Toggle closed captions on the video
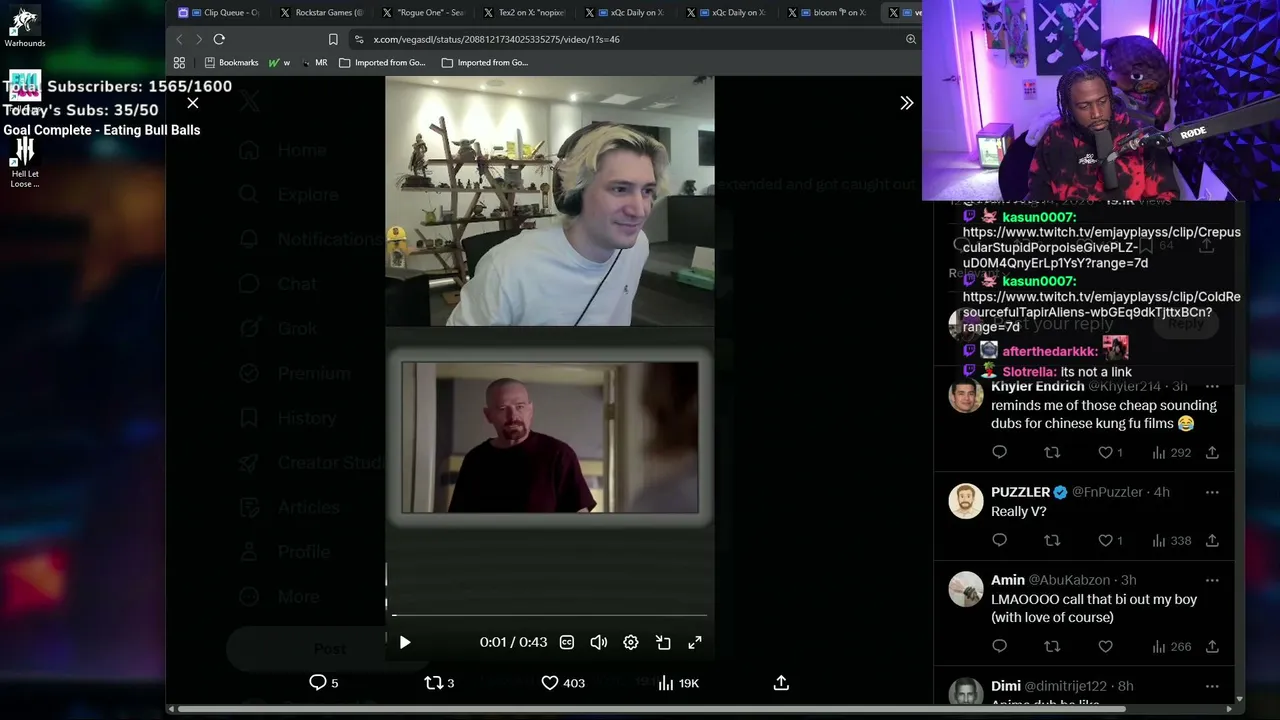 click(567, 642)
